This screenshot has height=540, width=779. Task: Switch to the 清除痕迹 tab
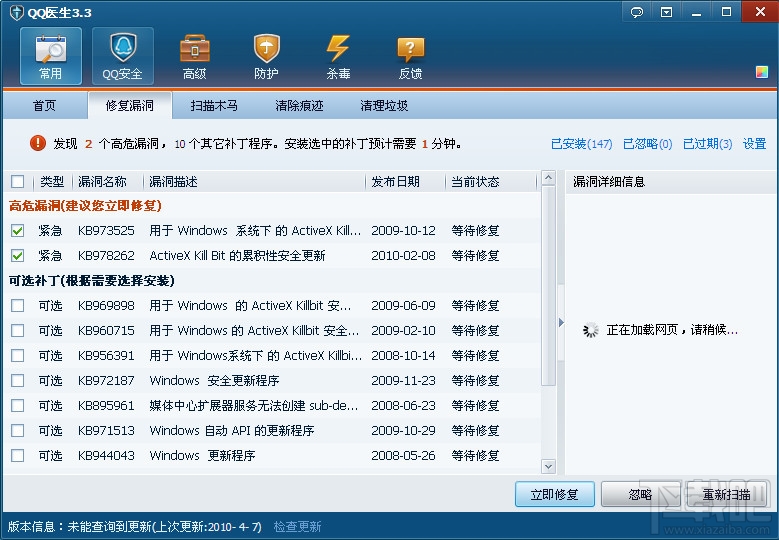tap(299, 105)
